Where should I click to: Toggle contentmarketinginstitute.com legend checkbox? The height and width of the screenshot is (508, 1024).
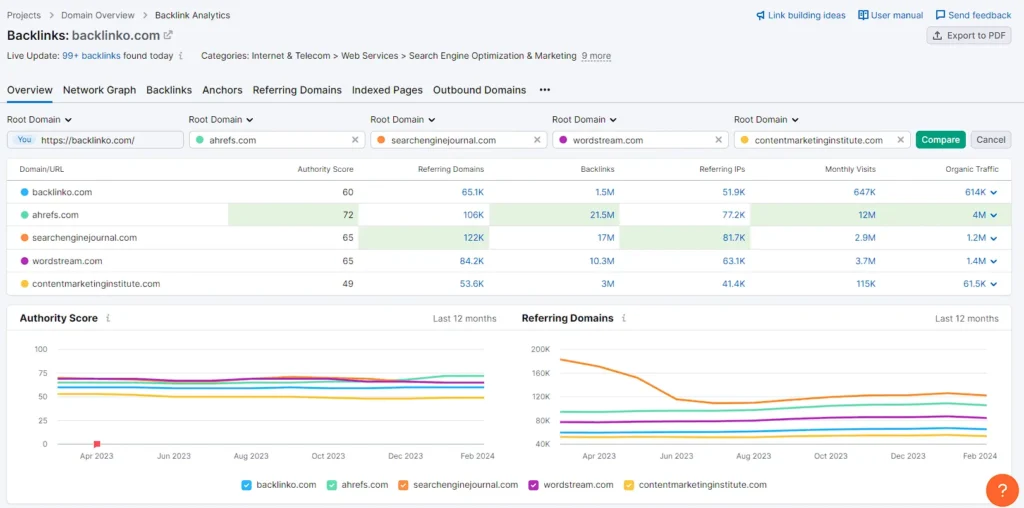pos(629,485)
